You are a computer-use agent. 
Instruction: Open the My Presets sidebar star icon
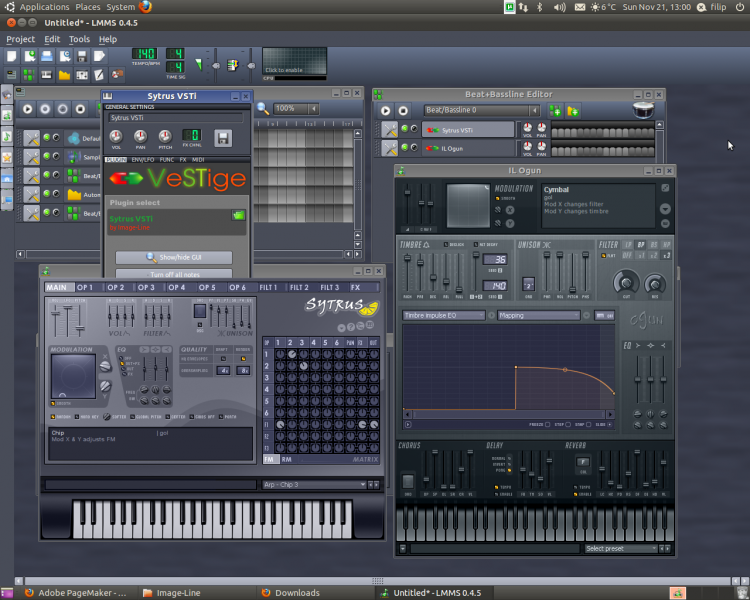[7, 157]
